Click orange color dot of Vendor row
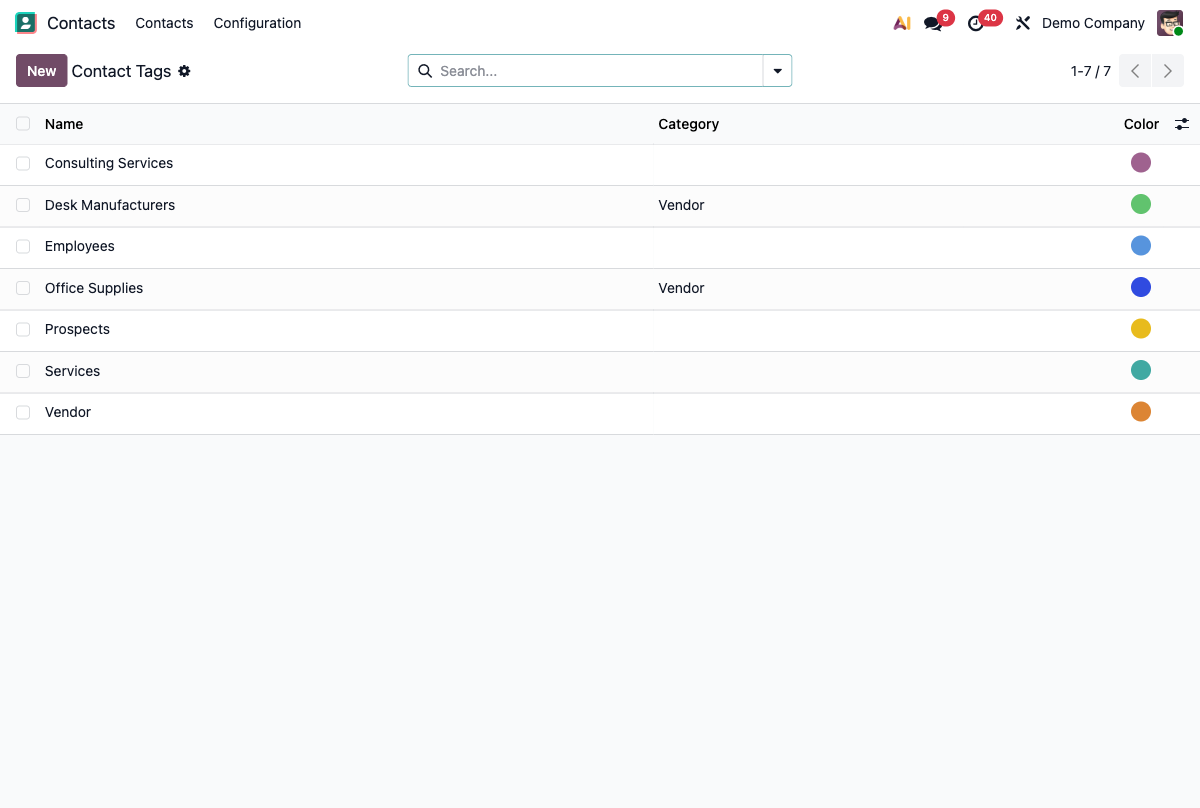 (x=1141, y=412)
